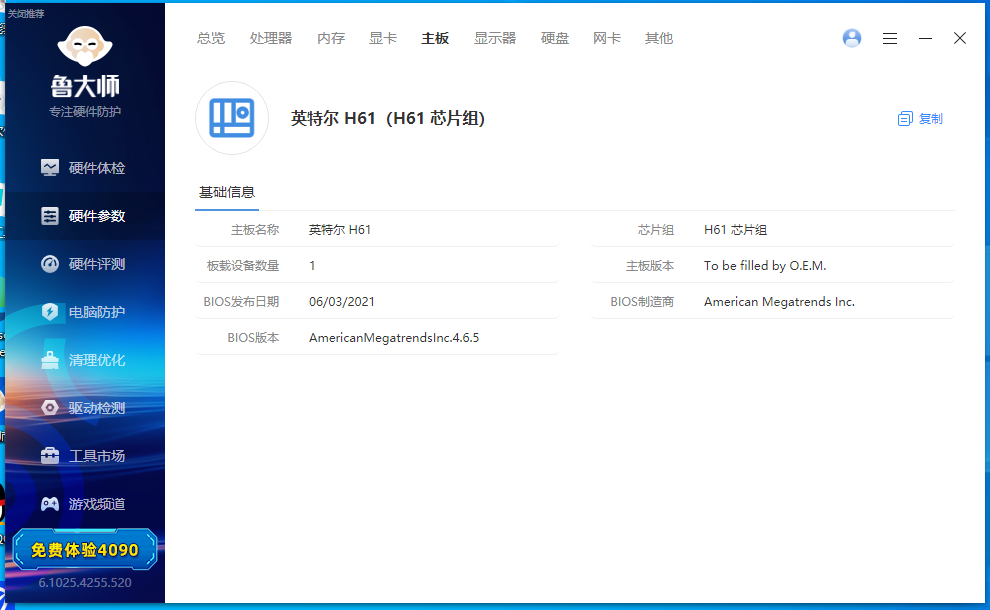Click the version number 6.1025.4255.520
Screen dimensions: 990x610
85,582
